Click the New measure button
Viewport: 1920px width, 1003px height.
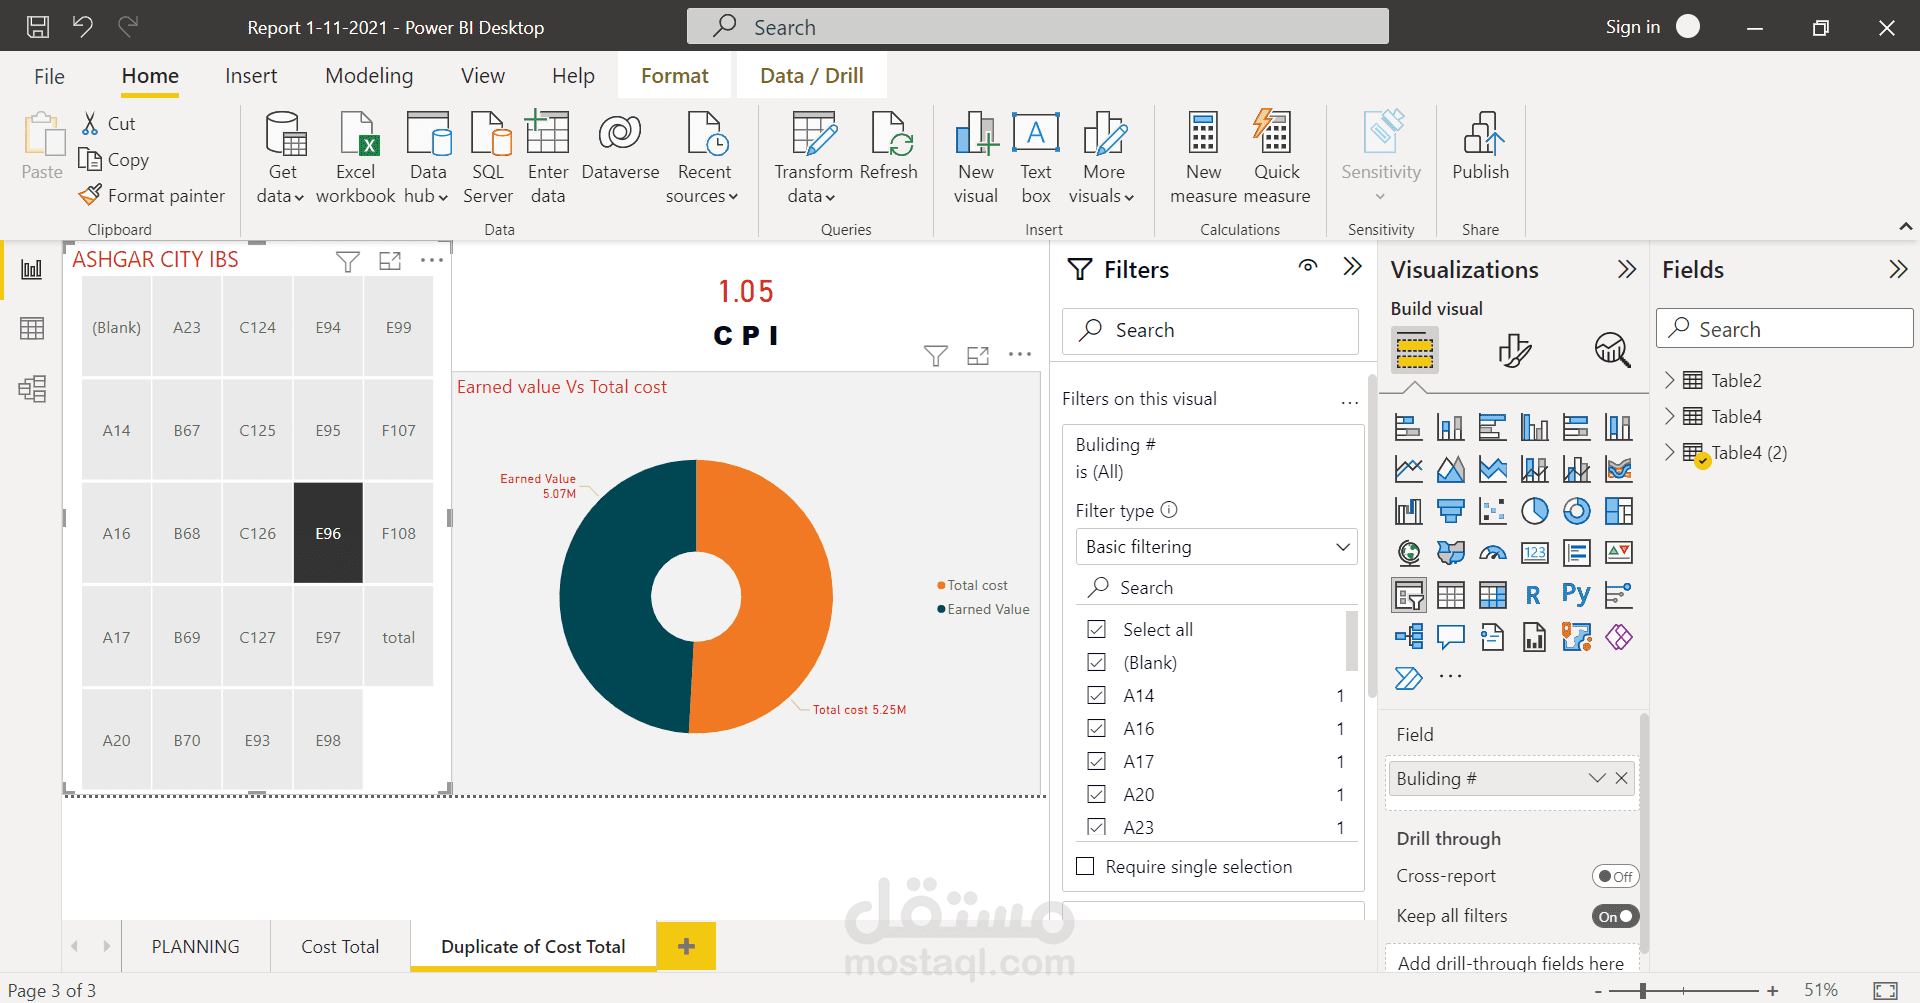tap(1203, 155)
